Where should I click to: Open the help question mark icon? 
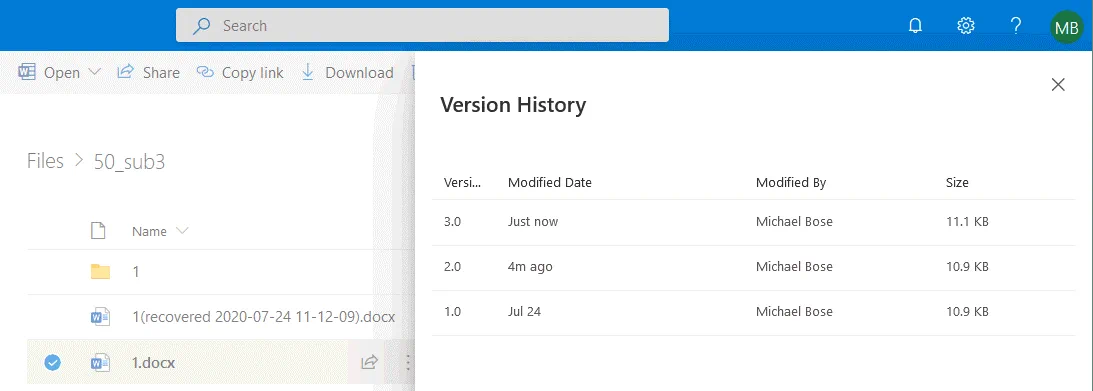[x=1016, y=26]
